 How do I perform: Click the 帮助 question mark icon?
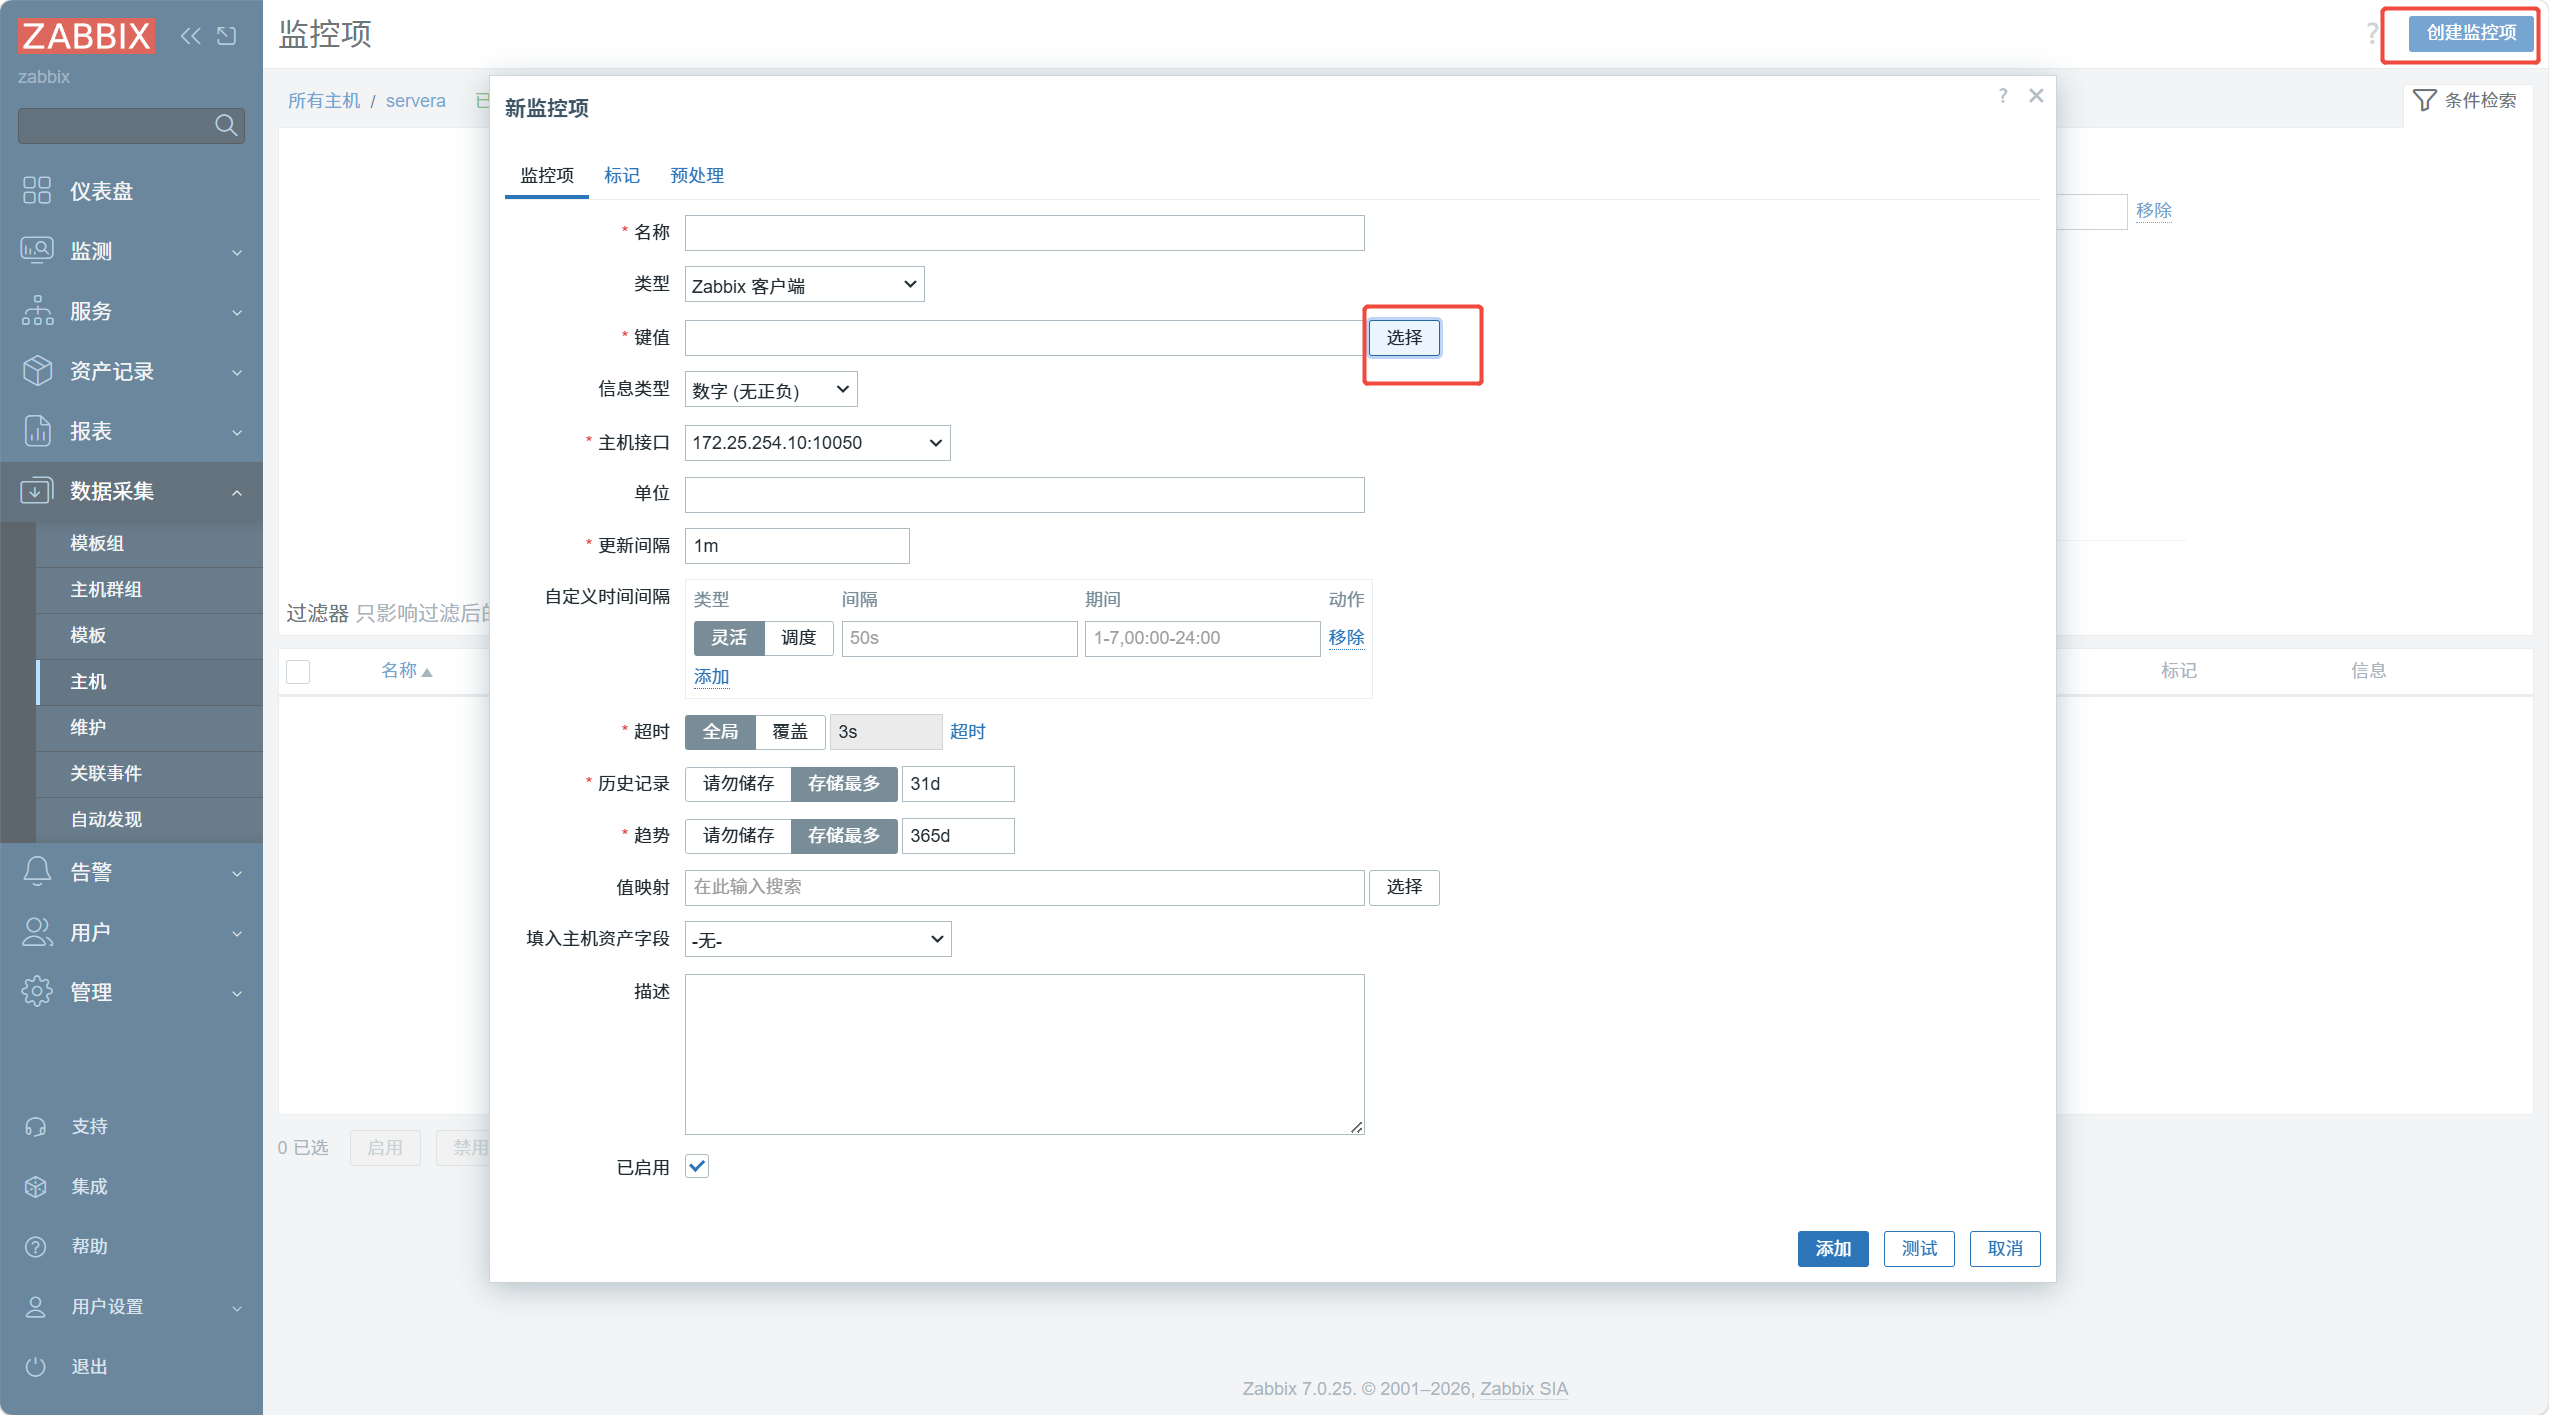[36, 1247]
